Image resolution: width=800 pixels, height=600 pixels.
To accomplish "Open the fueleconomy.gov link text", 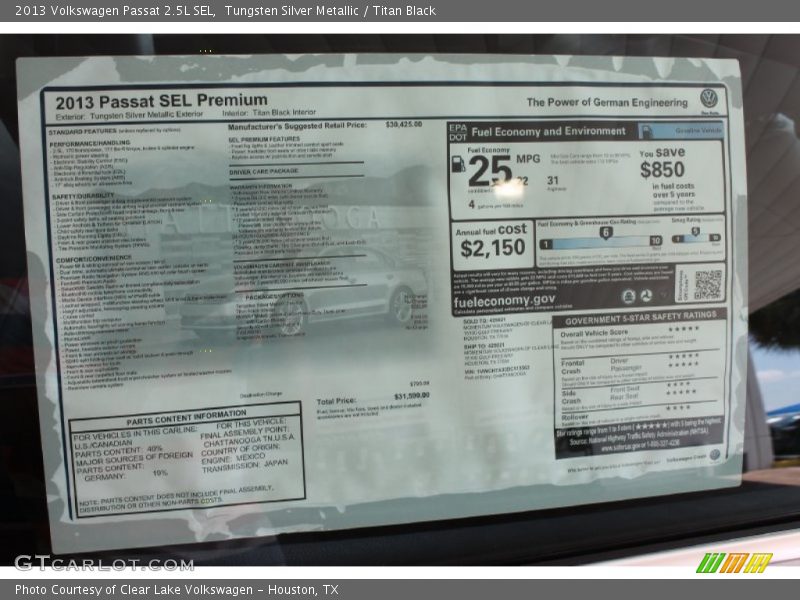I will tap(504, 300).
